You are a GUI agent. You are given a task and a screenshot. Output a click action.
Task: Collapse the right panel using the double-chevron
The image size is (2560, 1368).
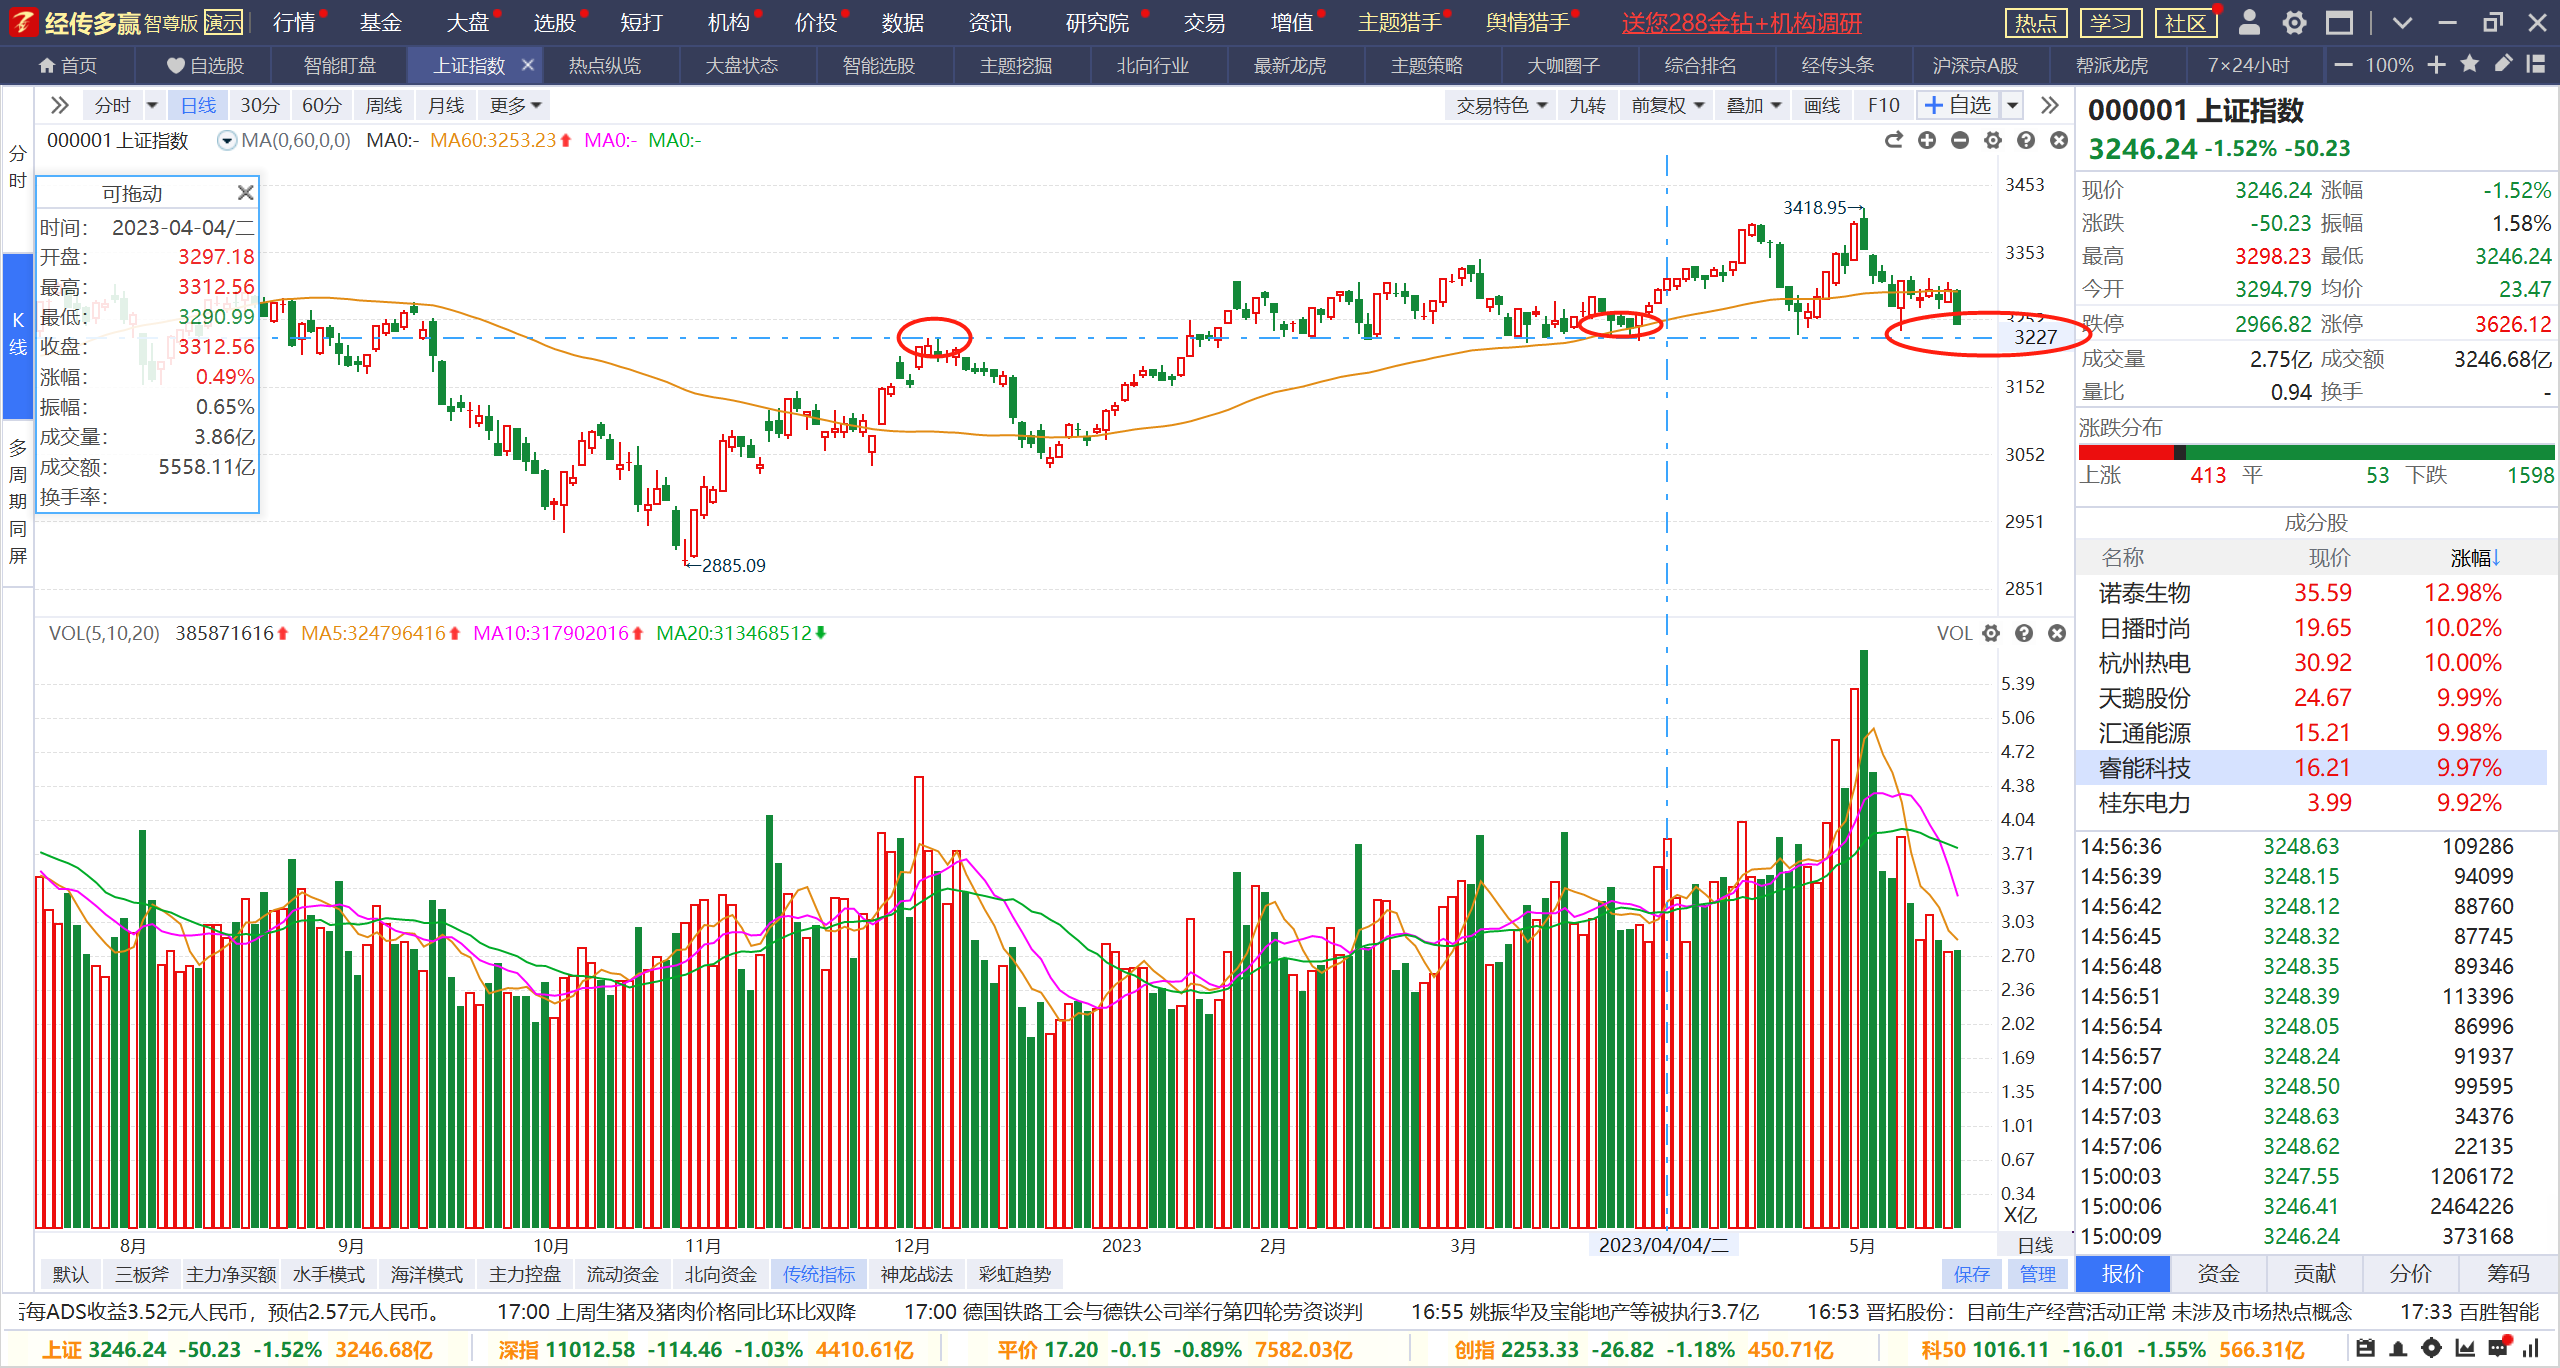(x=2050, y=105)
